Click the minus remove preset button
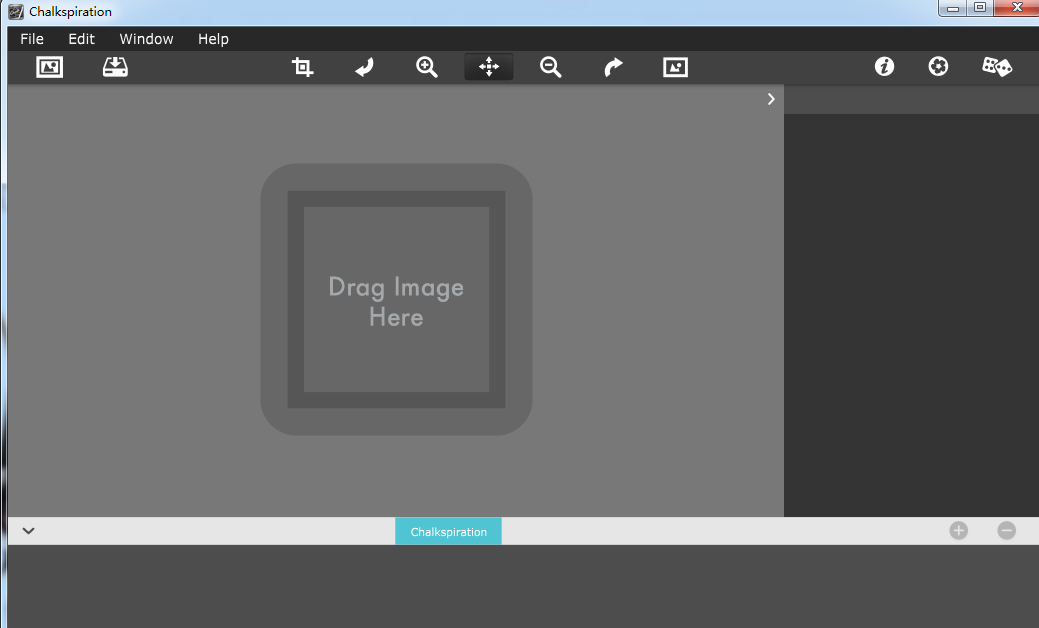Screen dimensions: 1039x628 [1007, 531]
